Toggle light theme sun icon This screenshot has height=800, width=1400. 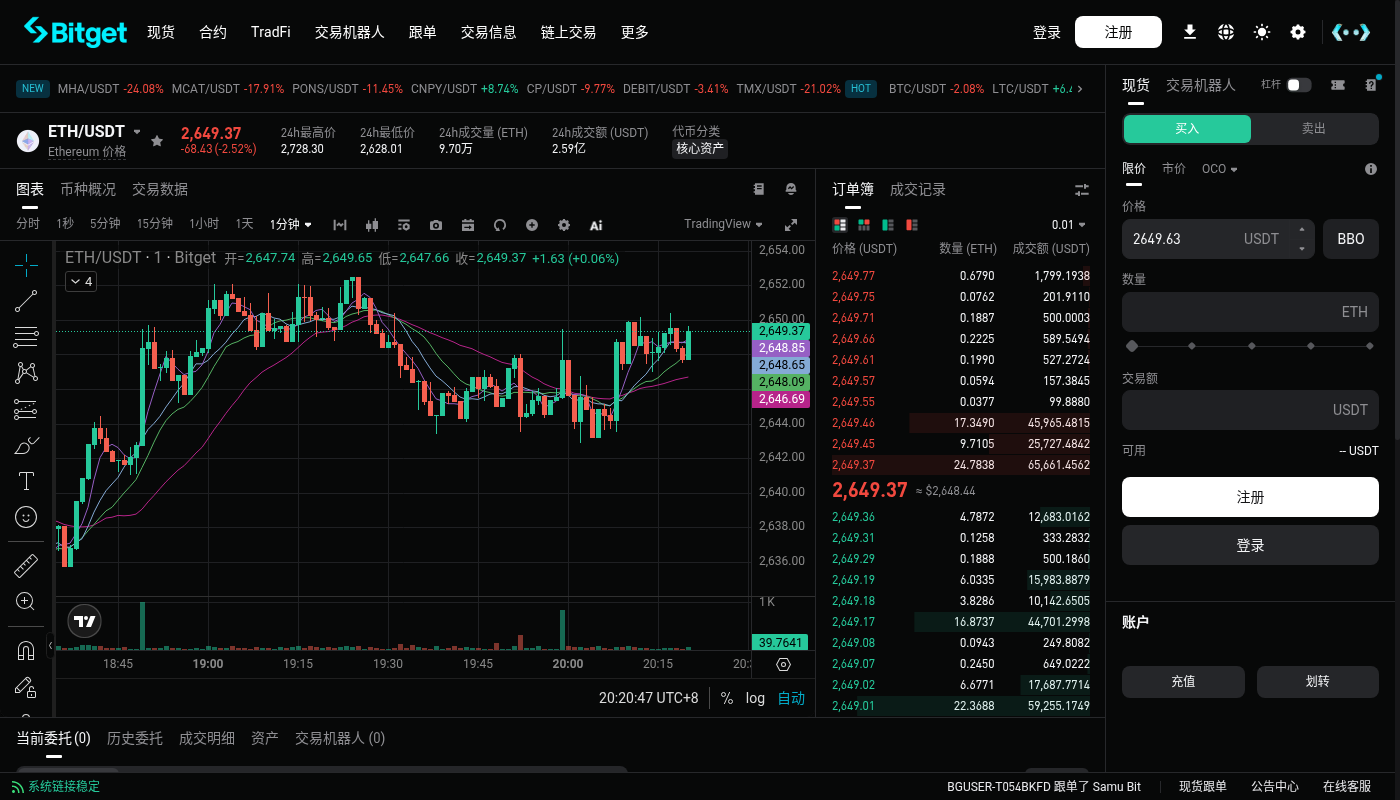[1262, 32]
